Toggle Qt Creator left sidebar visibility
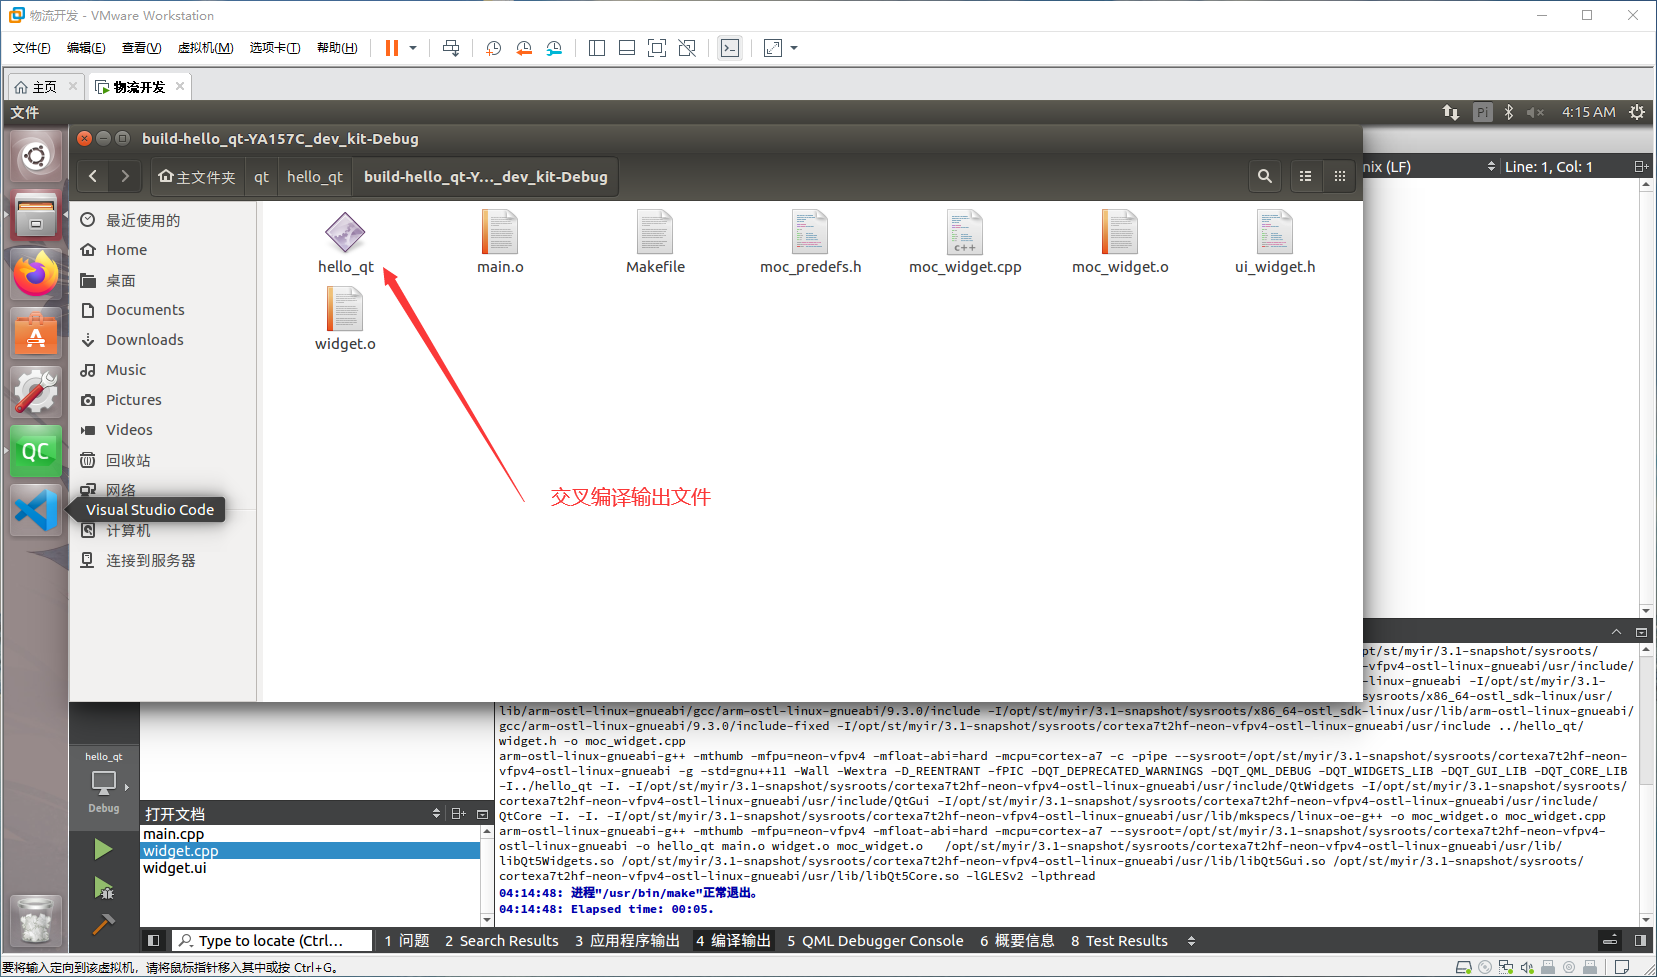The image size is (1657, 977). (153, 940)
